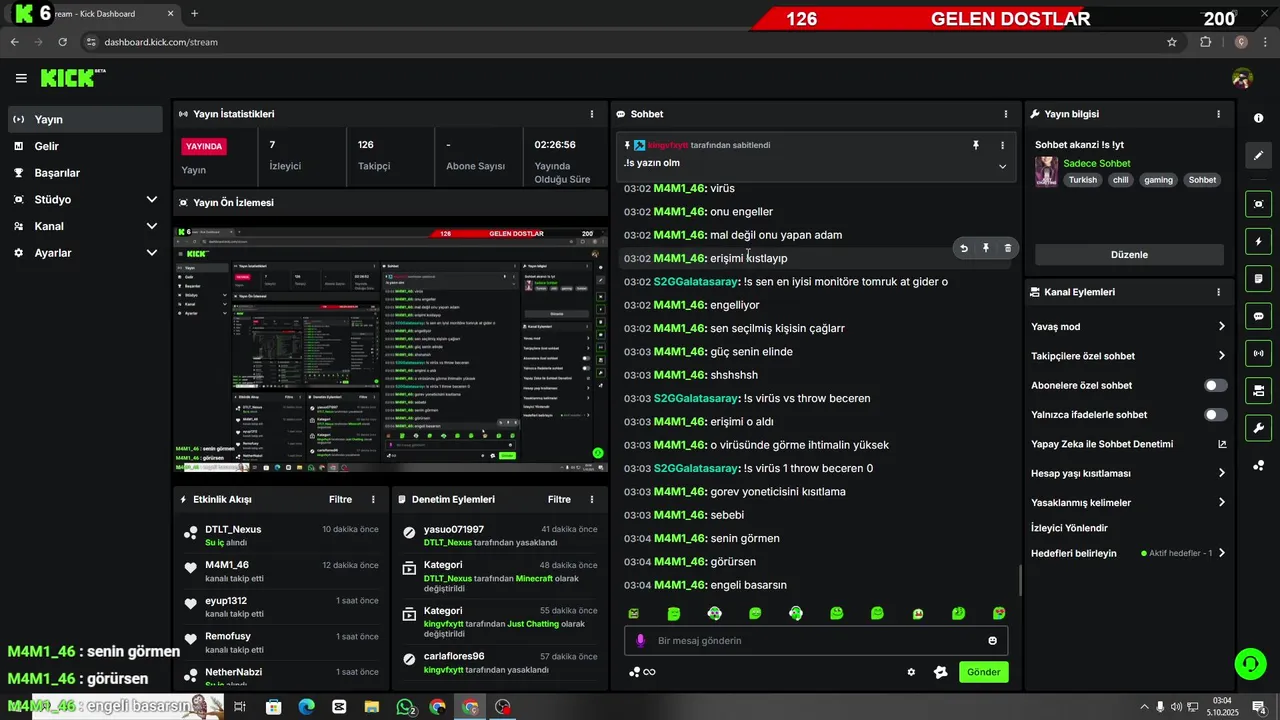Click the stream preview icon in the right sidebar
1280x720 pixels.
click(1258, 204)
